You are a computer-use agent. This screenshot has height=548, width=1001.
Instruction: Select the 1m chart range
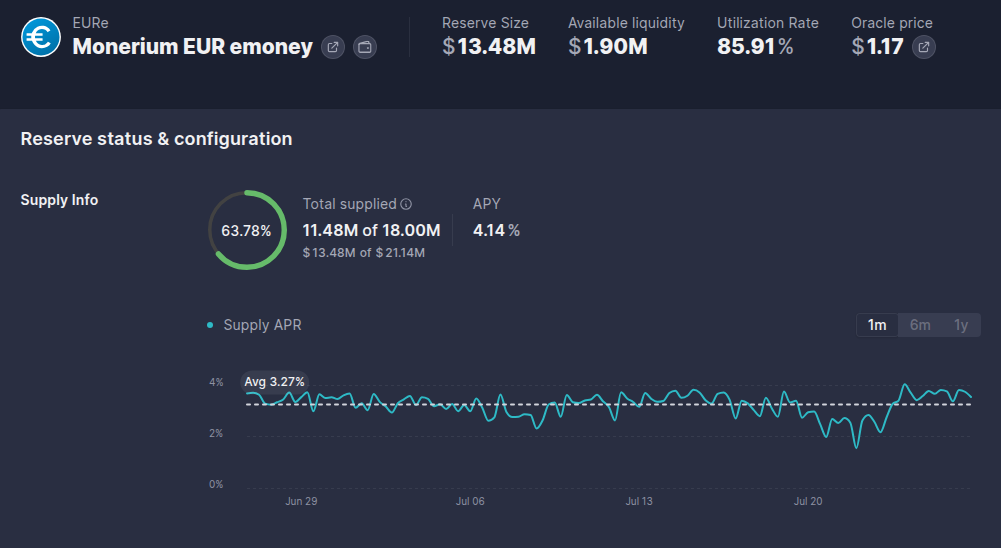[x=877, y=325]
